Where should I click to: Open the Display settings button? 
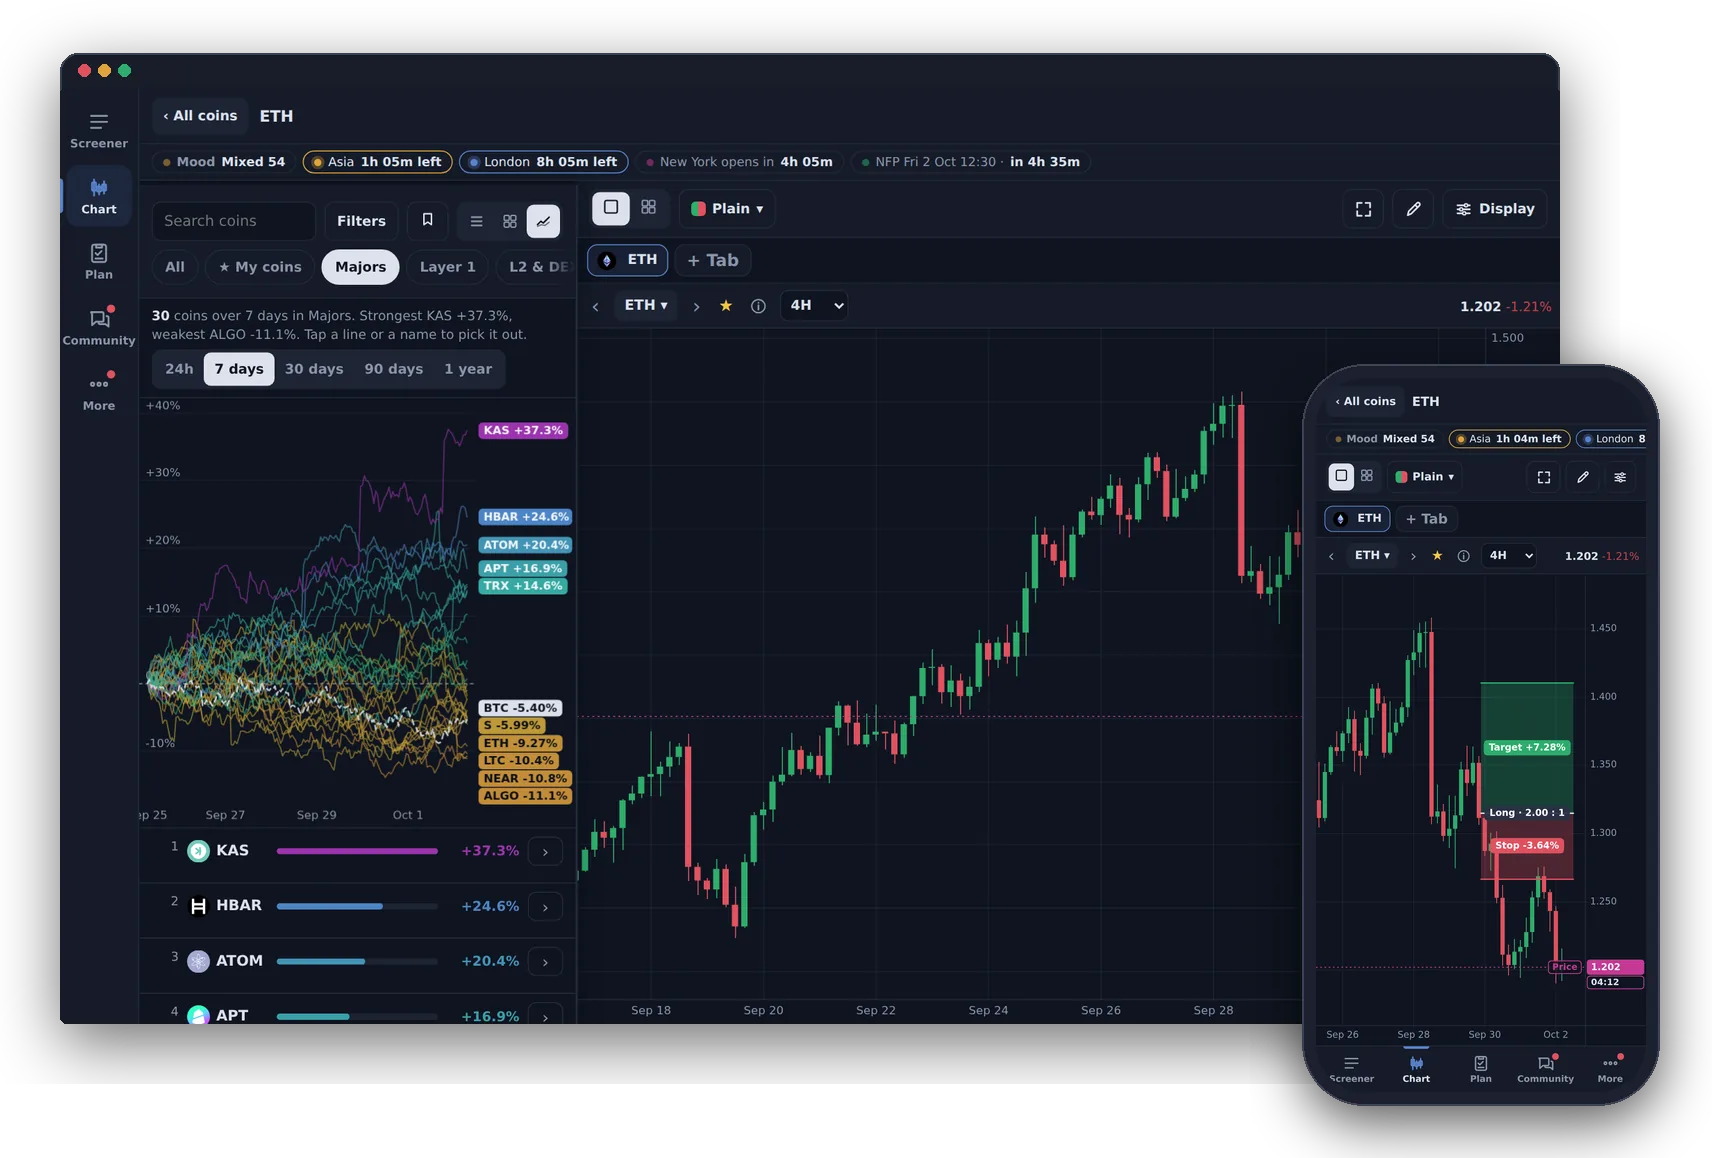(1495, 209)
